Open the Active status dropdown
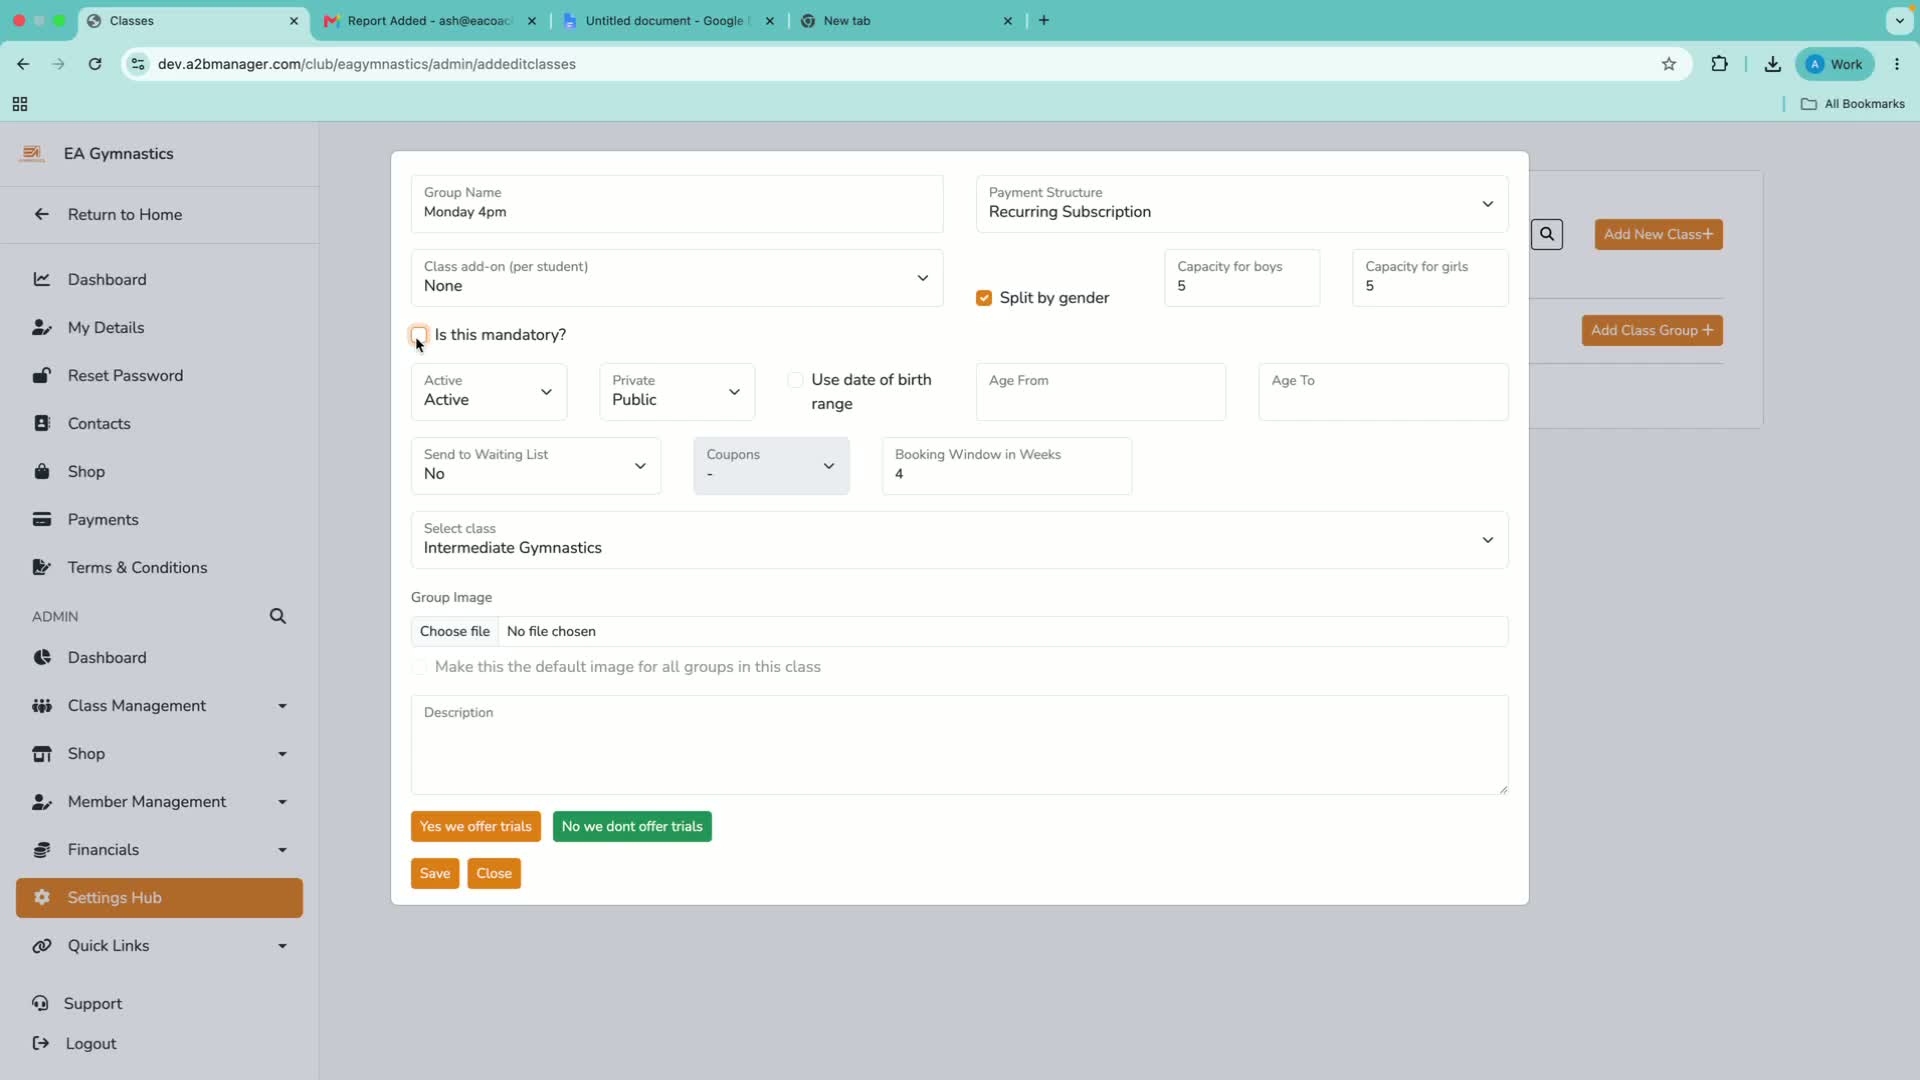Viewport: 1920px width, 1080px height. (x=489, y=392)
